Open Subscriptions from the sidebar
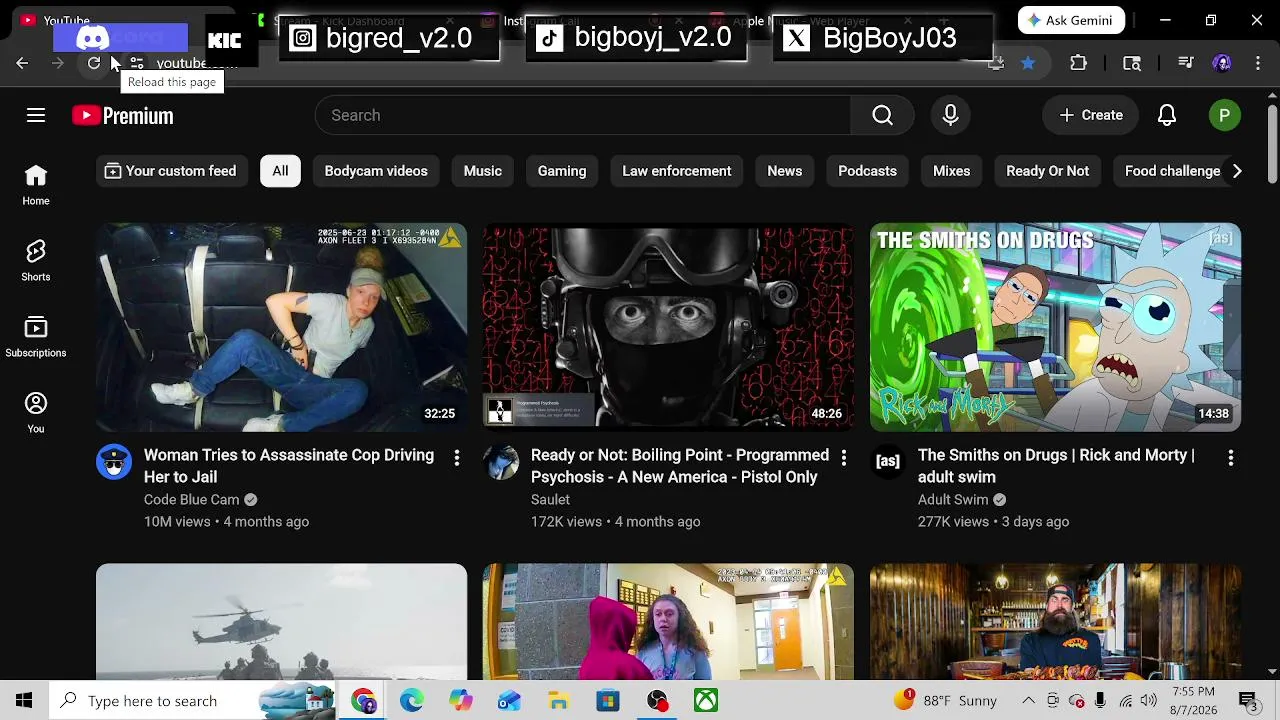 pyautogui.click(x=36, y=338)
